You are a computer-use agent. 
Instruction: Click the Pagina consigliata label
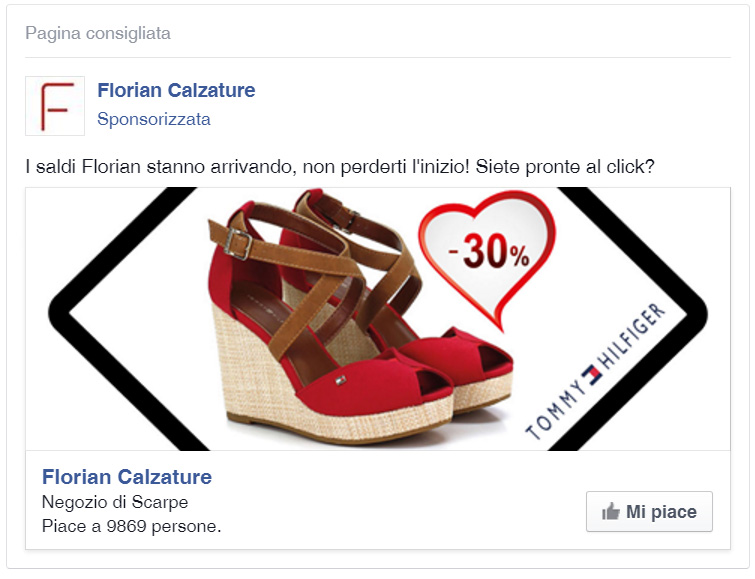[x=98, y=33]
